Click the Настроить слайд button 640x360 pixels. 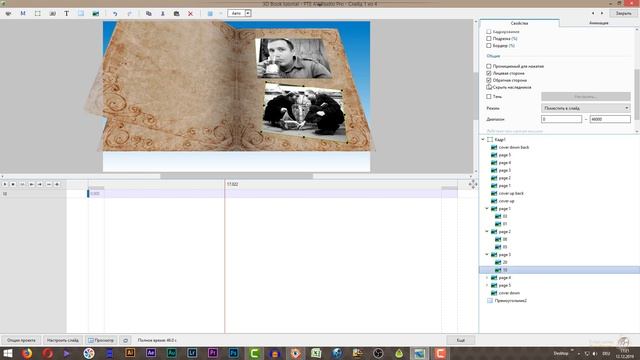62,340
